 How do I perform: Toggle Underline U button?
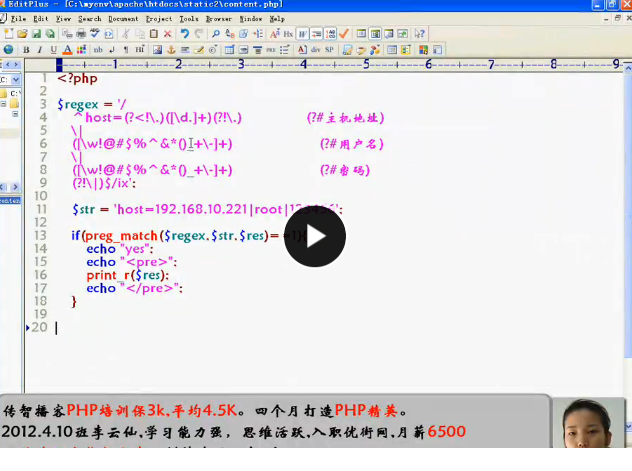coord(53,50)
